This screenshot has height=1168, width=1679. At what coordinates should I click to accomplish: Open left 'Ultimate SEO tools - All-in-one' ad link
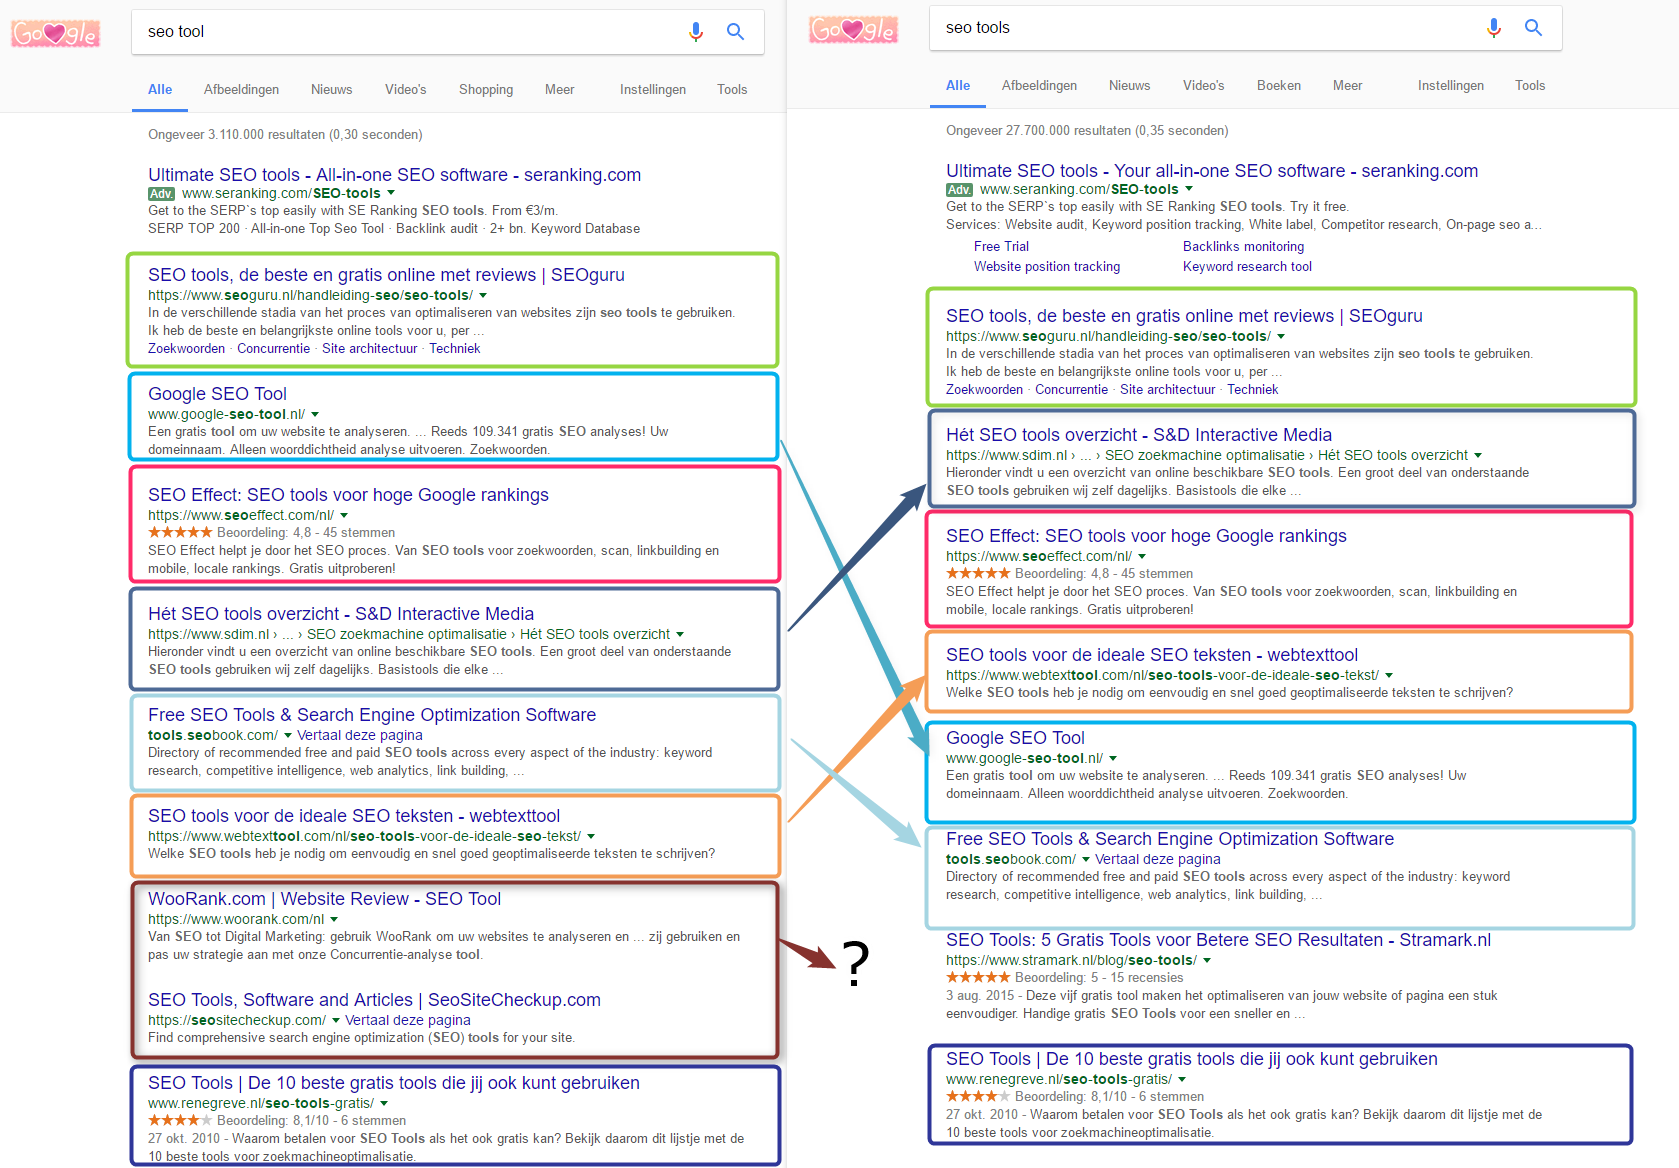pos(394,175)
